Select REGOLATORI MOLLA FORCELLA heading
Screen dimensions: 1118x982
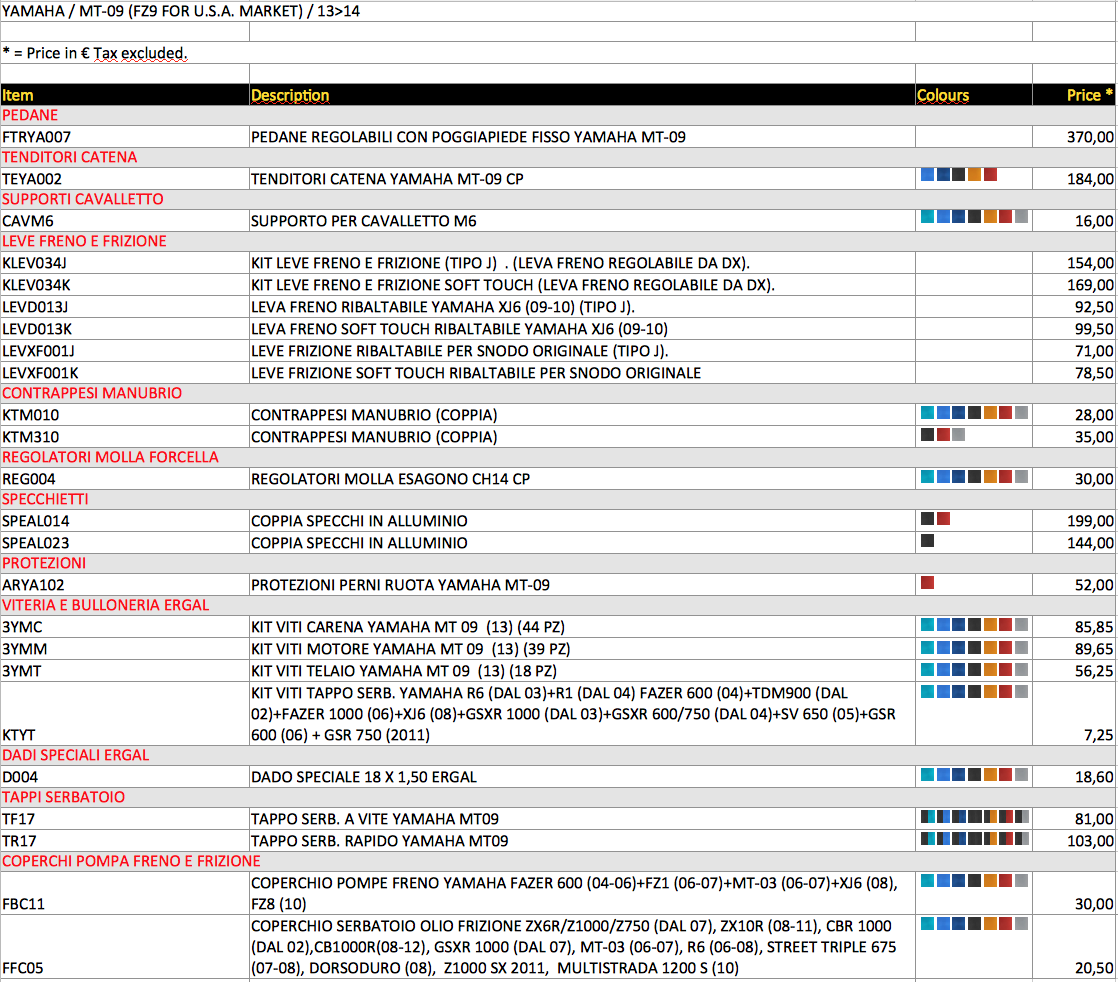[x=111, y=457]
